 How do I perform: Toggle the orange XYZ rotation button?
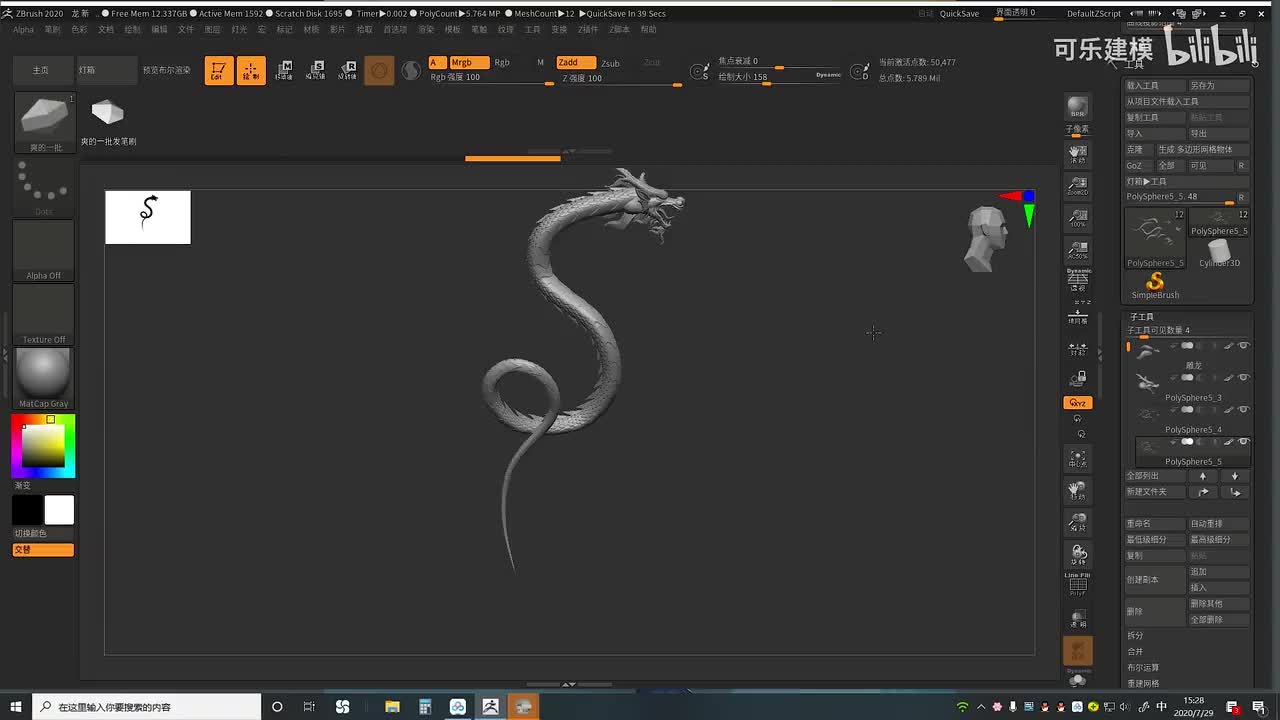[x=1077, y=403]
